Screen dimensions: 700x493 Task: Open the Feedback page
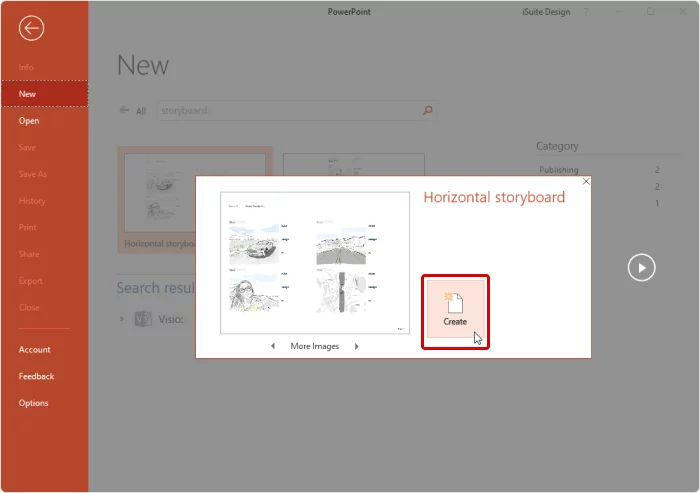click(x=36, y=376)
